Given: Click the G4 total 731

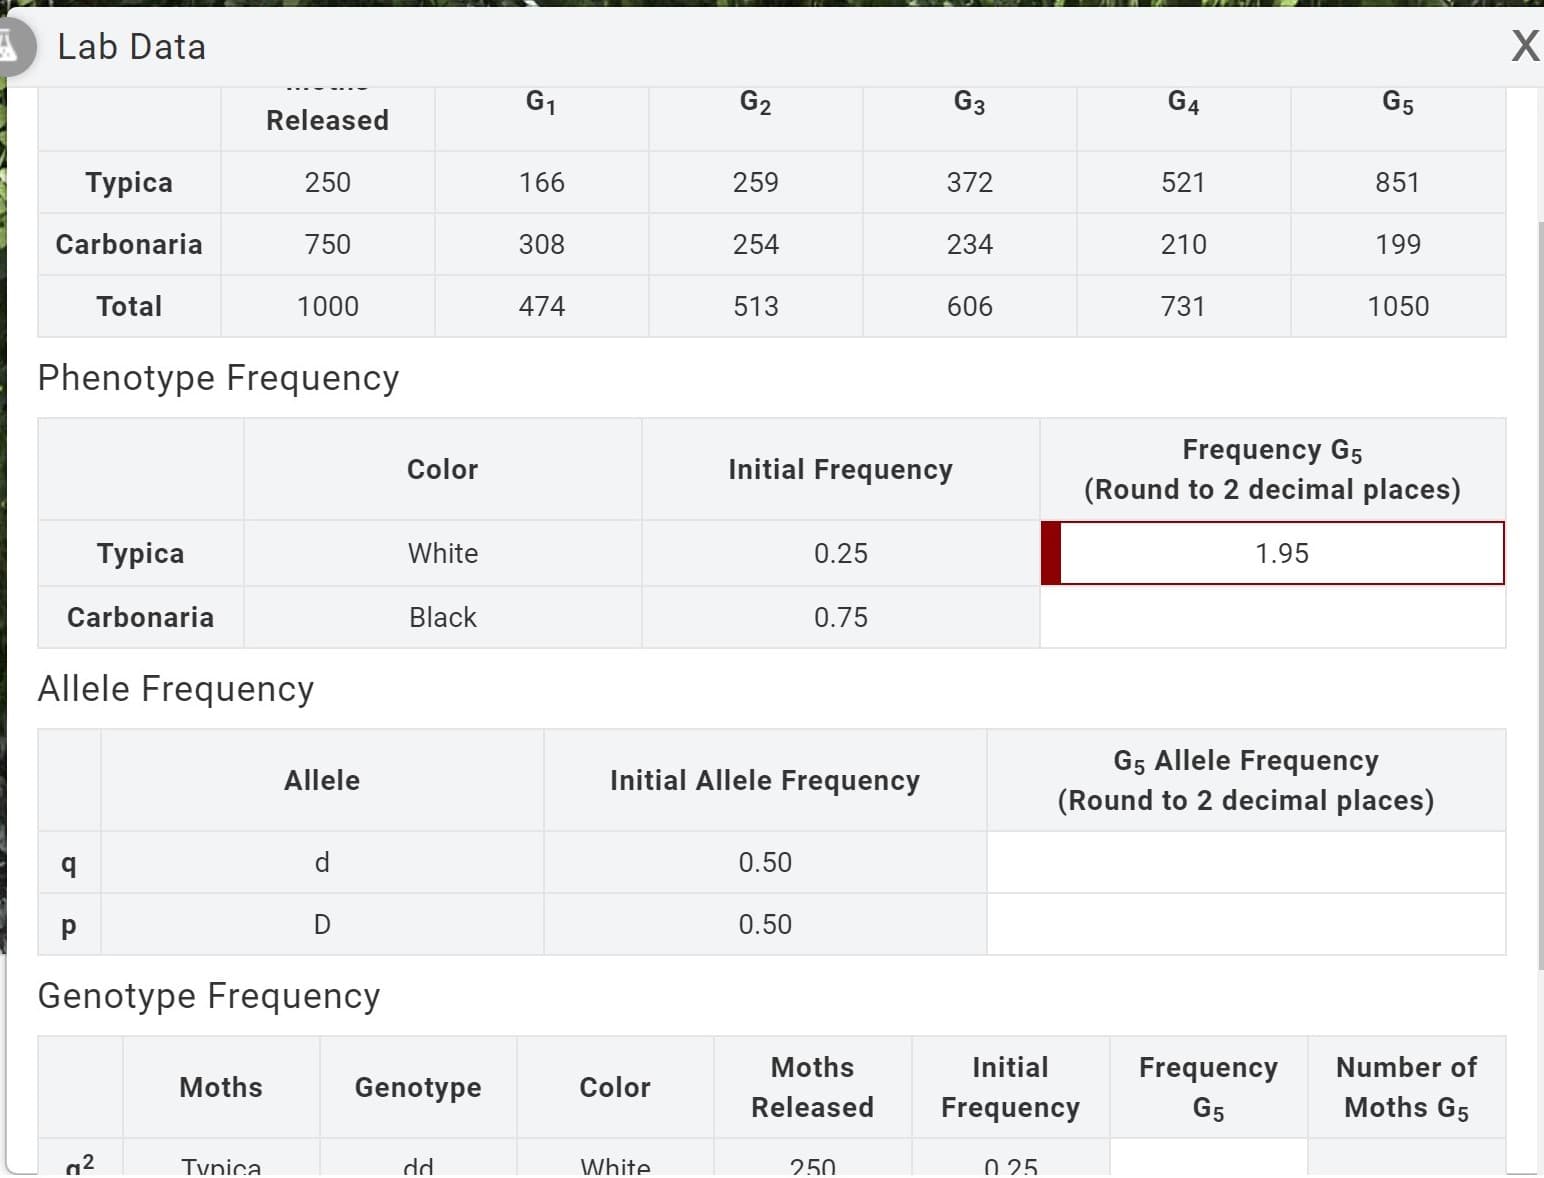Looking at the screenshot, I should point(1183,306).
